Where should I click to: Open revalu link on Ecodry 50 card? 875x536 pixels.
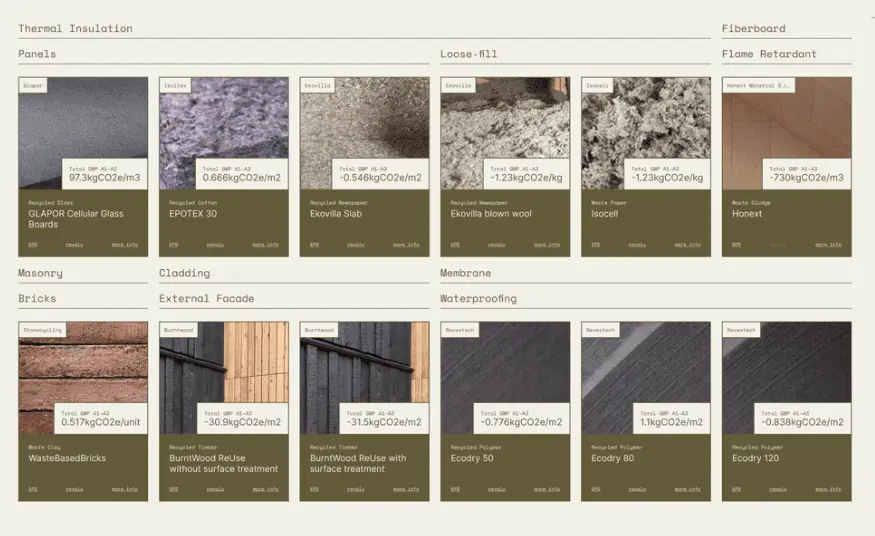point(497,489)
